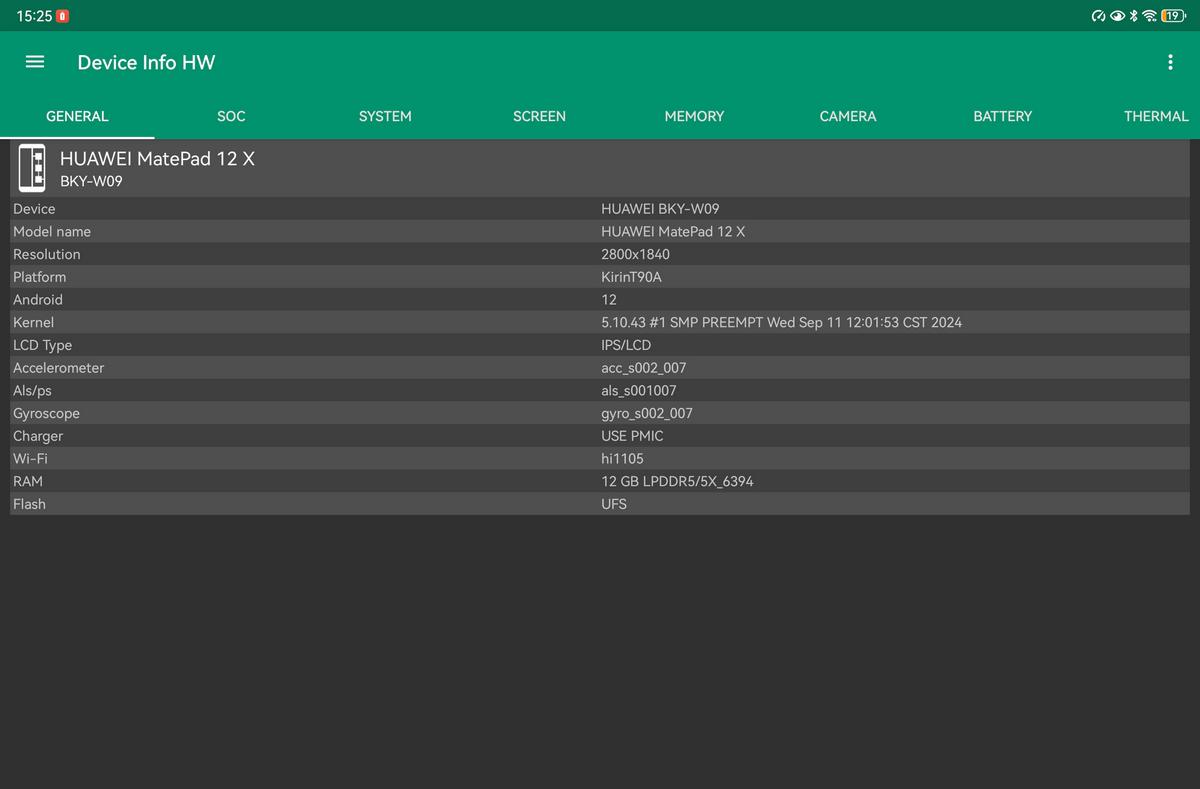Tap the HUAWEI MatePad 12 X header
The height and width of the screenshot is (789, 1200).
coord(157,158)
